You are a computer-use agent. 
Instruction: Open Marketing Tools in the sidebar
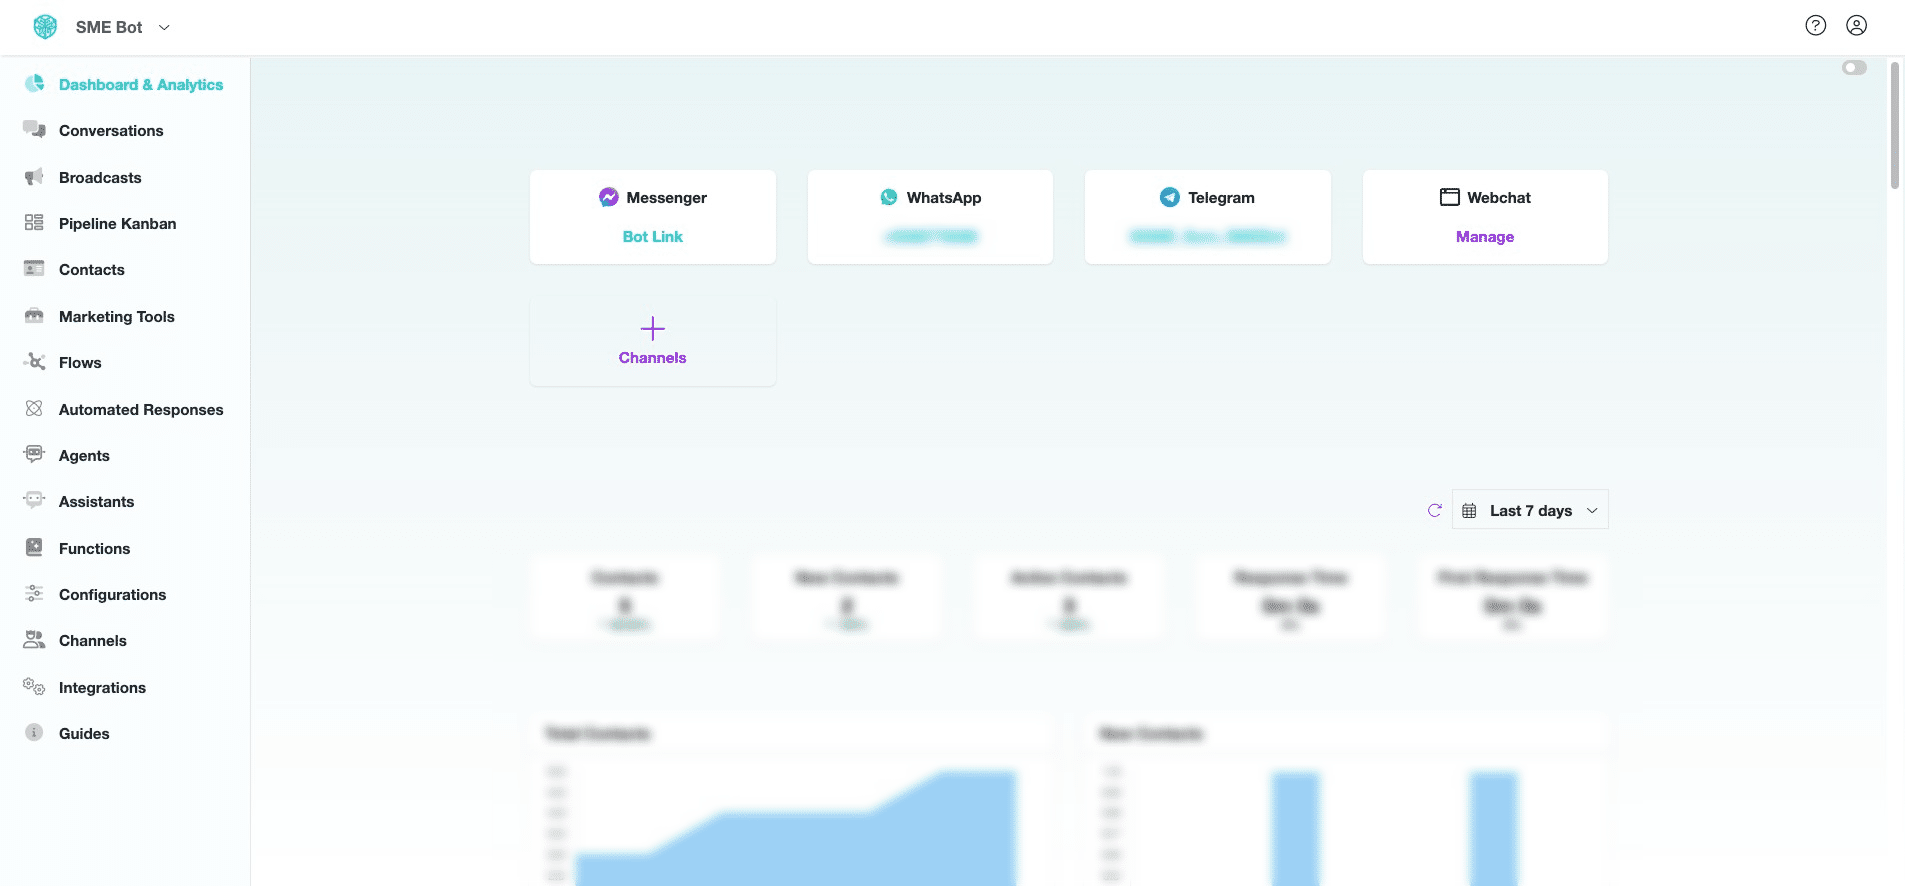pos(117,317)
